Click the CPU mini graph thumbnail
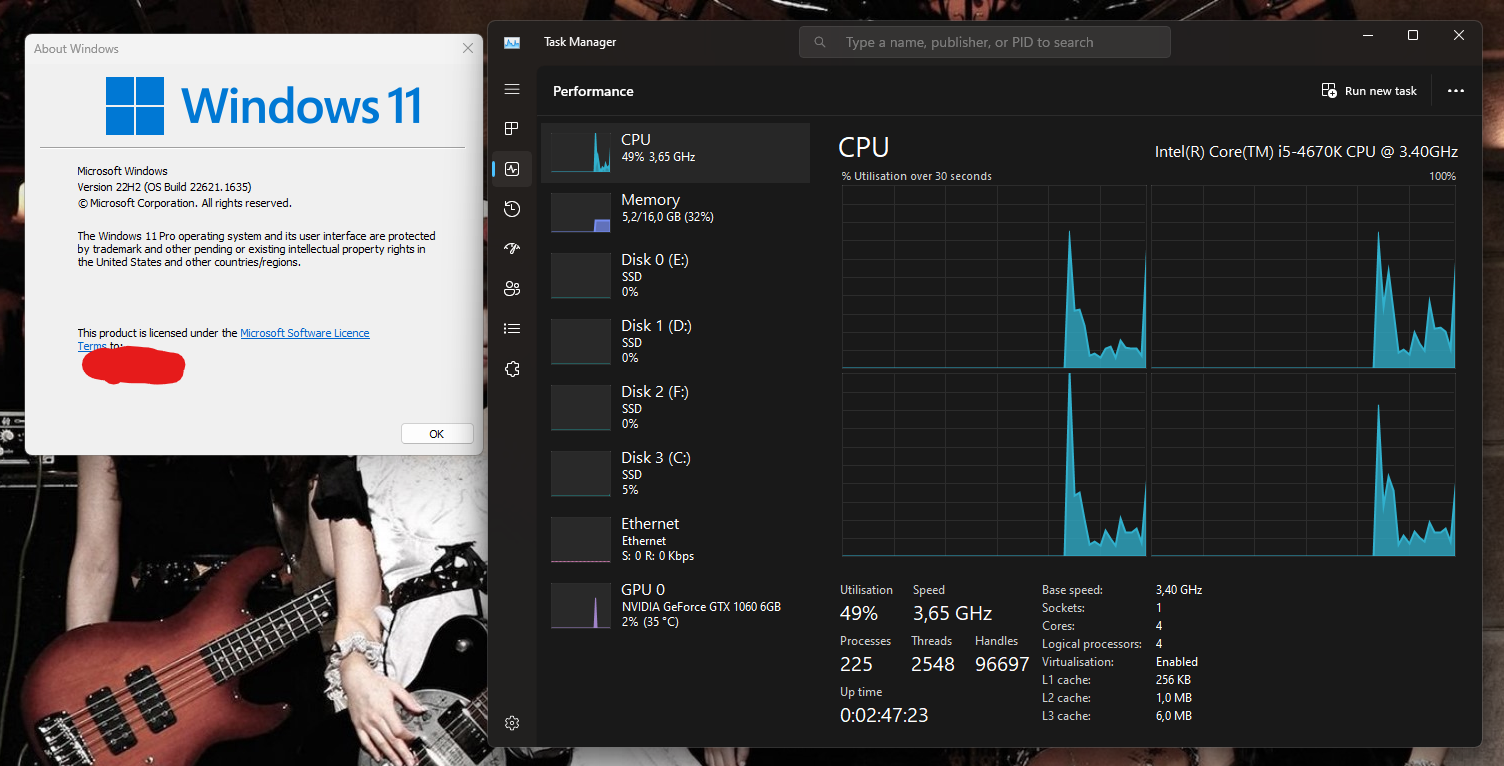The height and width of the screenshot is (766, 1504). point(581,152)
